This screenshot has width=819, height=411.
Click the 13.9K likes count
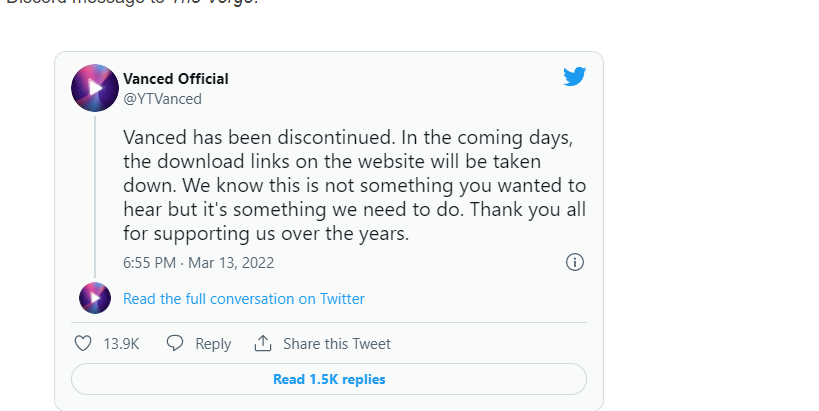click(x=121, y=344)
